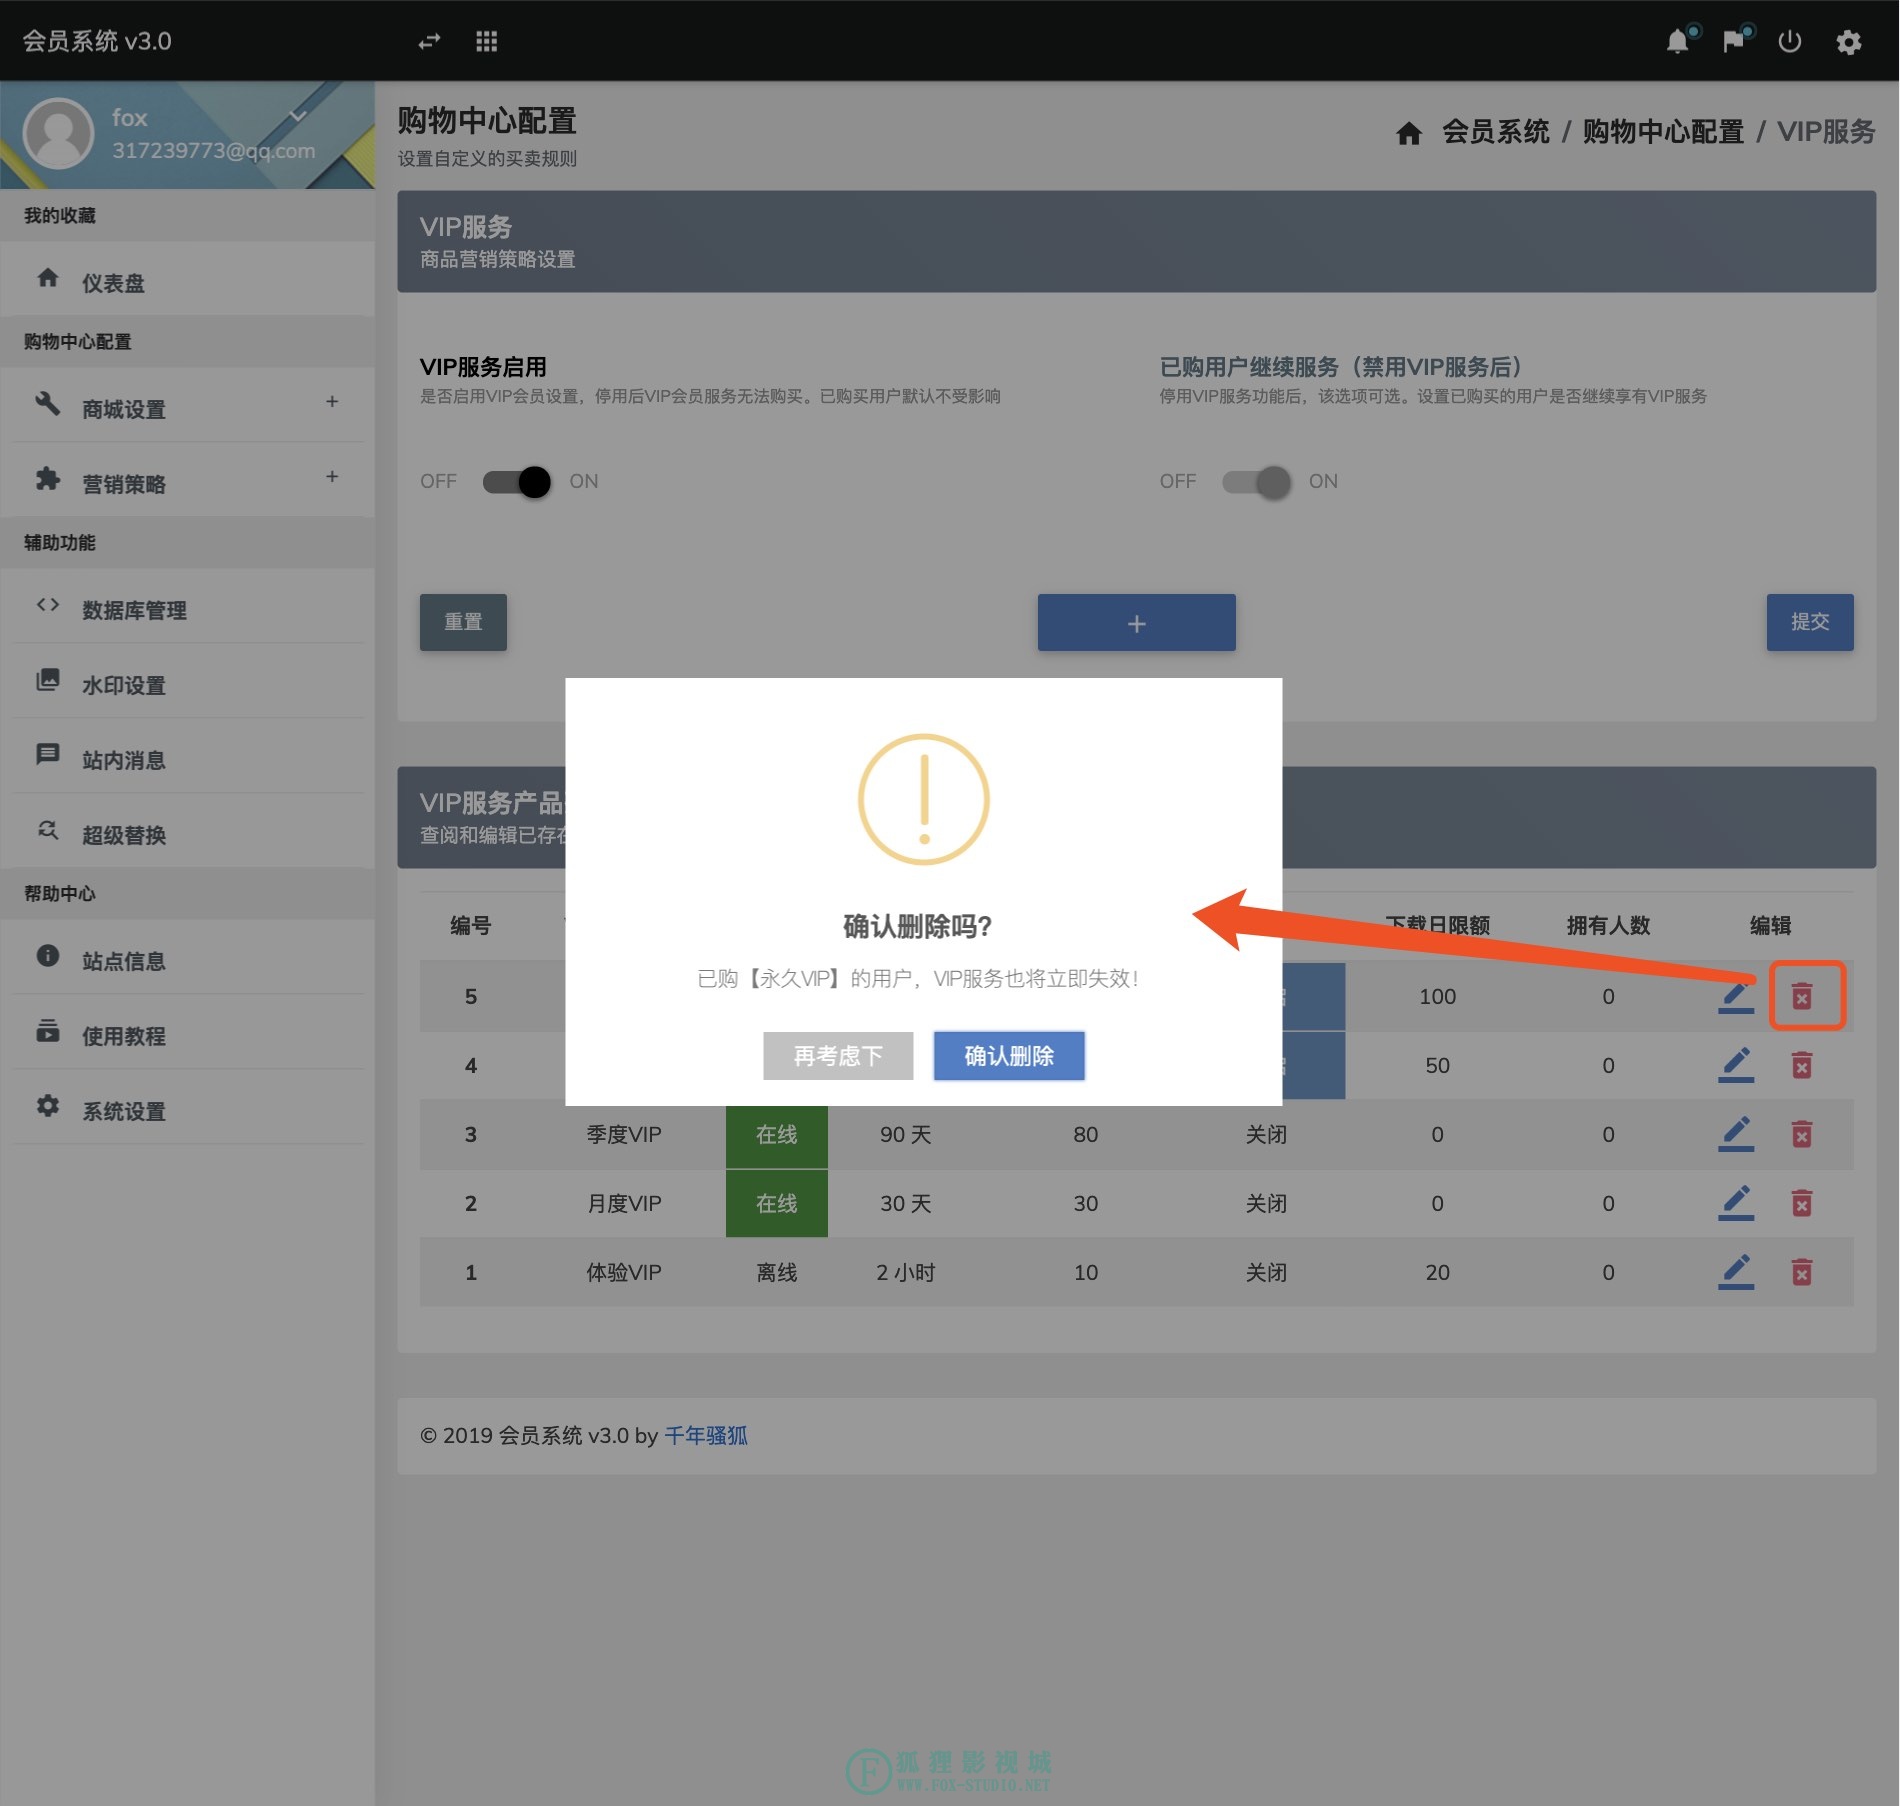Select the 2 小时 duration cell
Image resolution: width=1900 pixels, height=1806 pixels.
[906, 1272]
